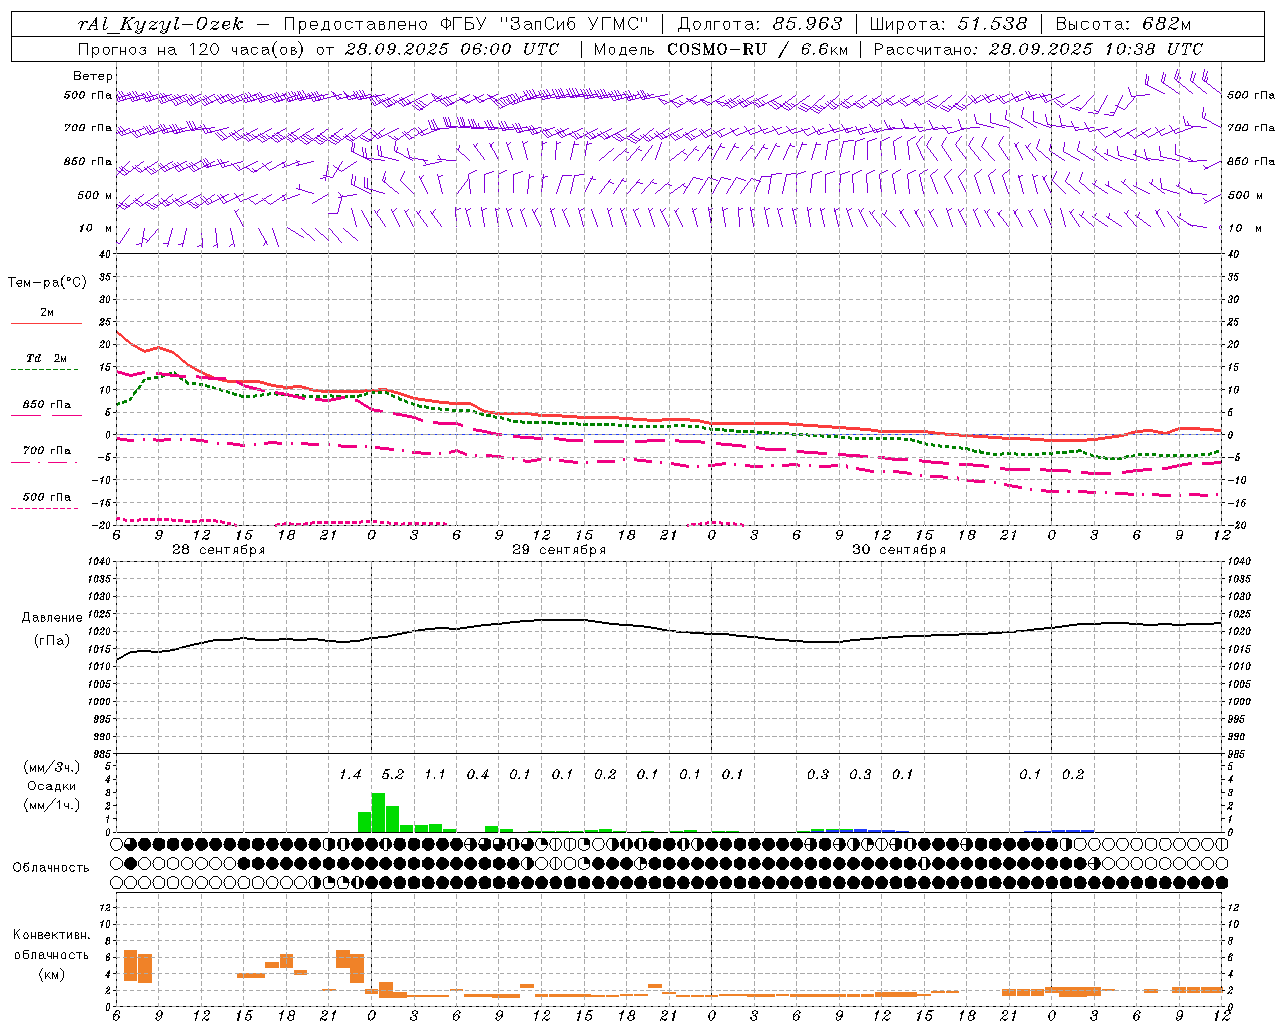Viewport: 1280px width, 1024px height.
Task: Click the station name rAl_Kyzyl-Ozek in the header
Action: point(160,25)
